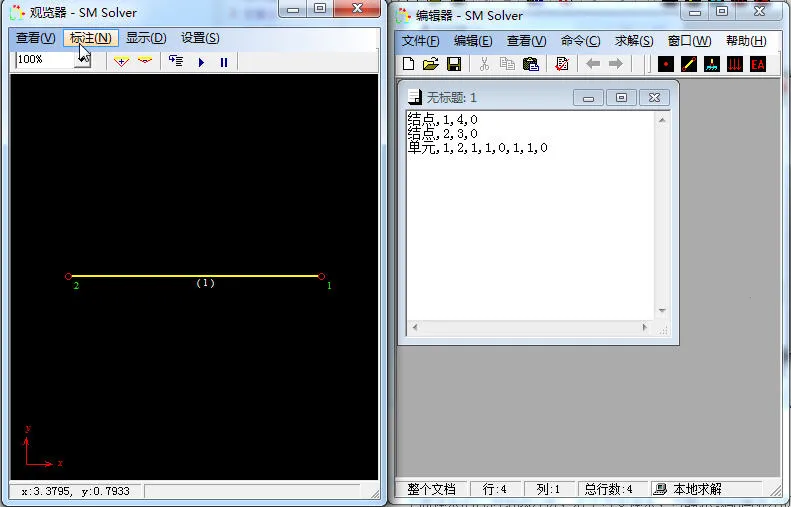Save the document with floppy disk icon
Viewport: 791px width, 507px height.
click(x=454, y=64)
